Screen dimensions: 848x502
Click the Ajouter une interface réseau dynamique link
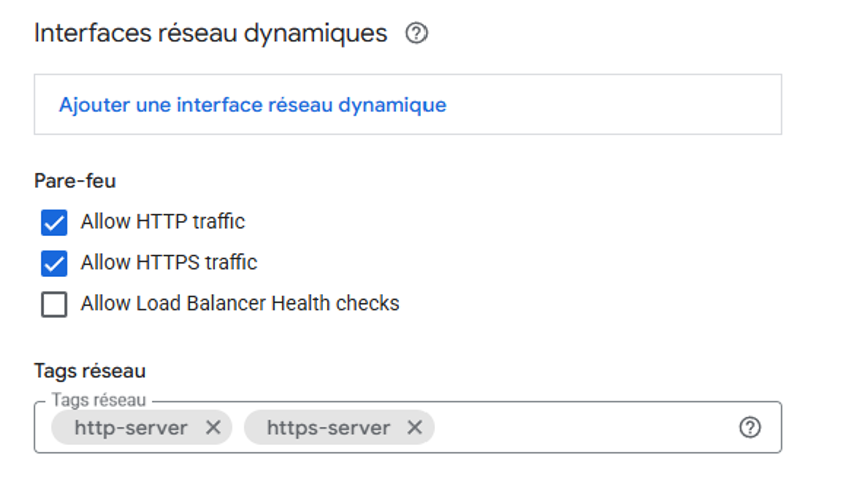(x=252, y=105)
